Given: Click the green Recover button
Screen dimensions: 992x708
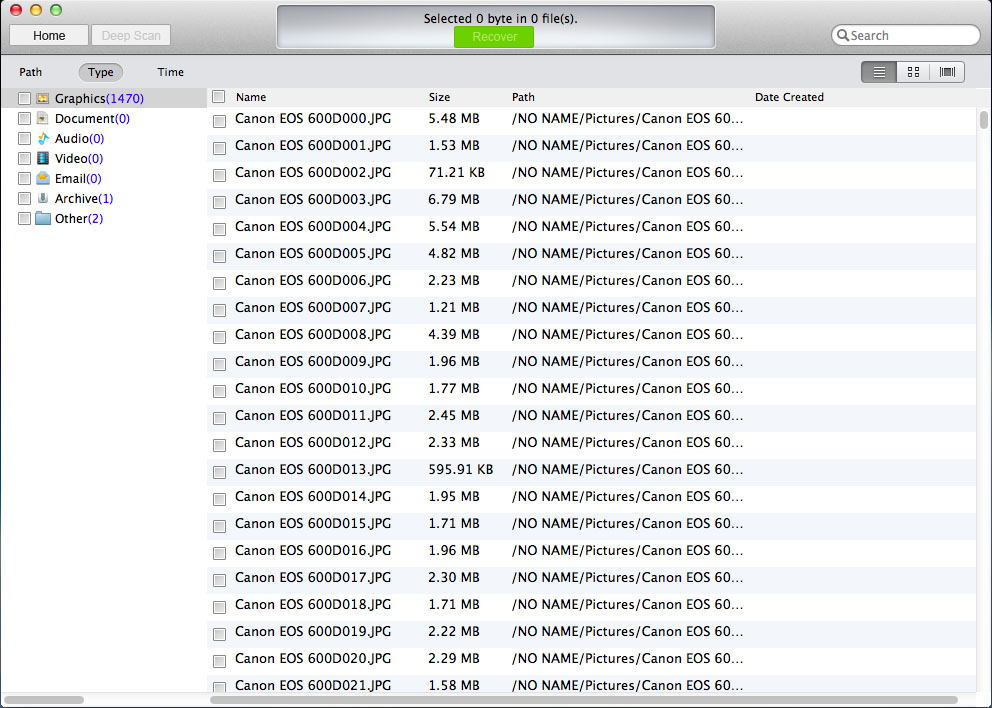Looking at the screenshot, I should (494, 37).
